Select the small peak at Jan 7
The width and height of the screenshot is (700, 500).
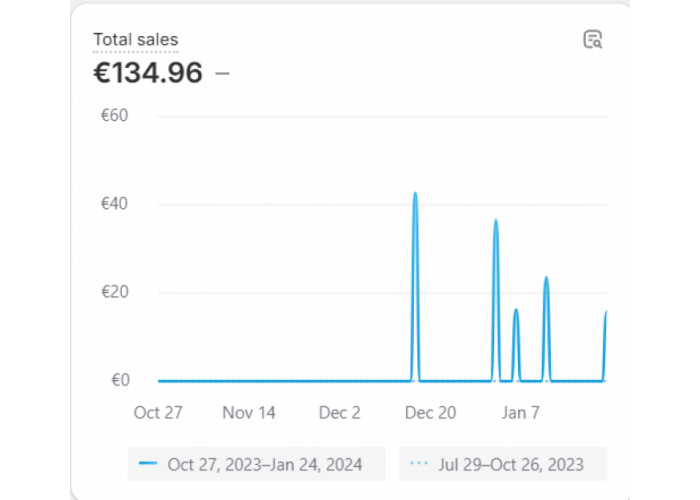[x=516, y=310]
